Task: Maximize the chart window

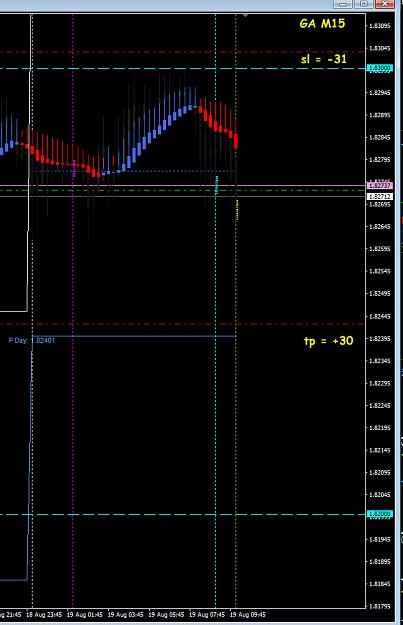Action: pos(363,4)
